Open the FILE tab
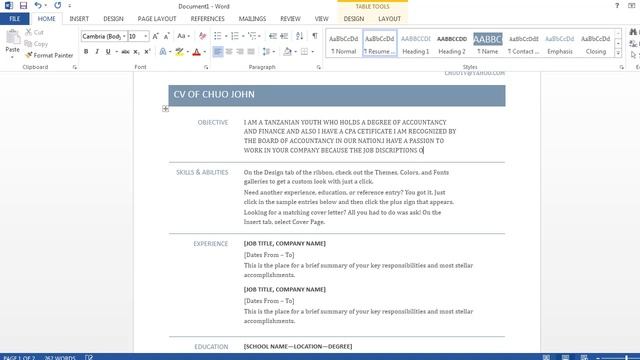This screenshot has width=640, height=360. [x=15, y=19]
